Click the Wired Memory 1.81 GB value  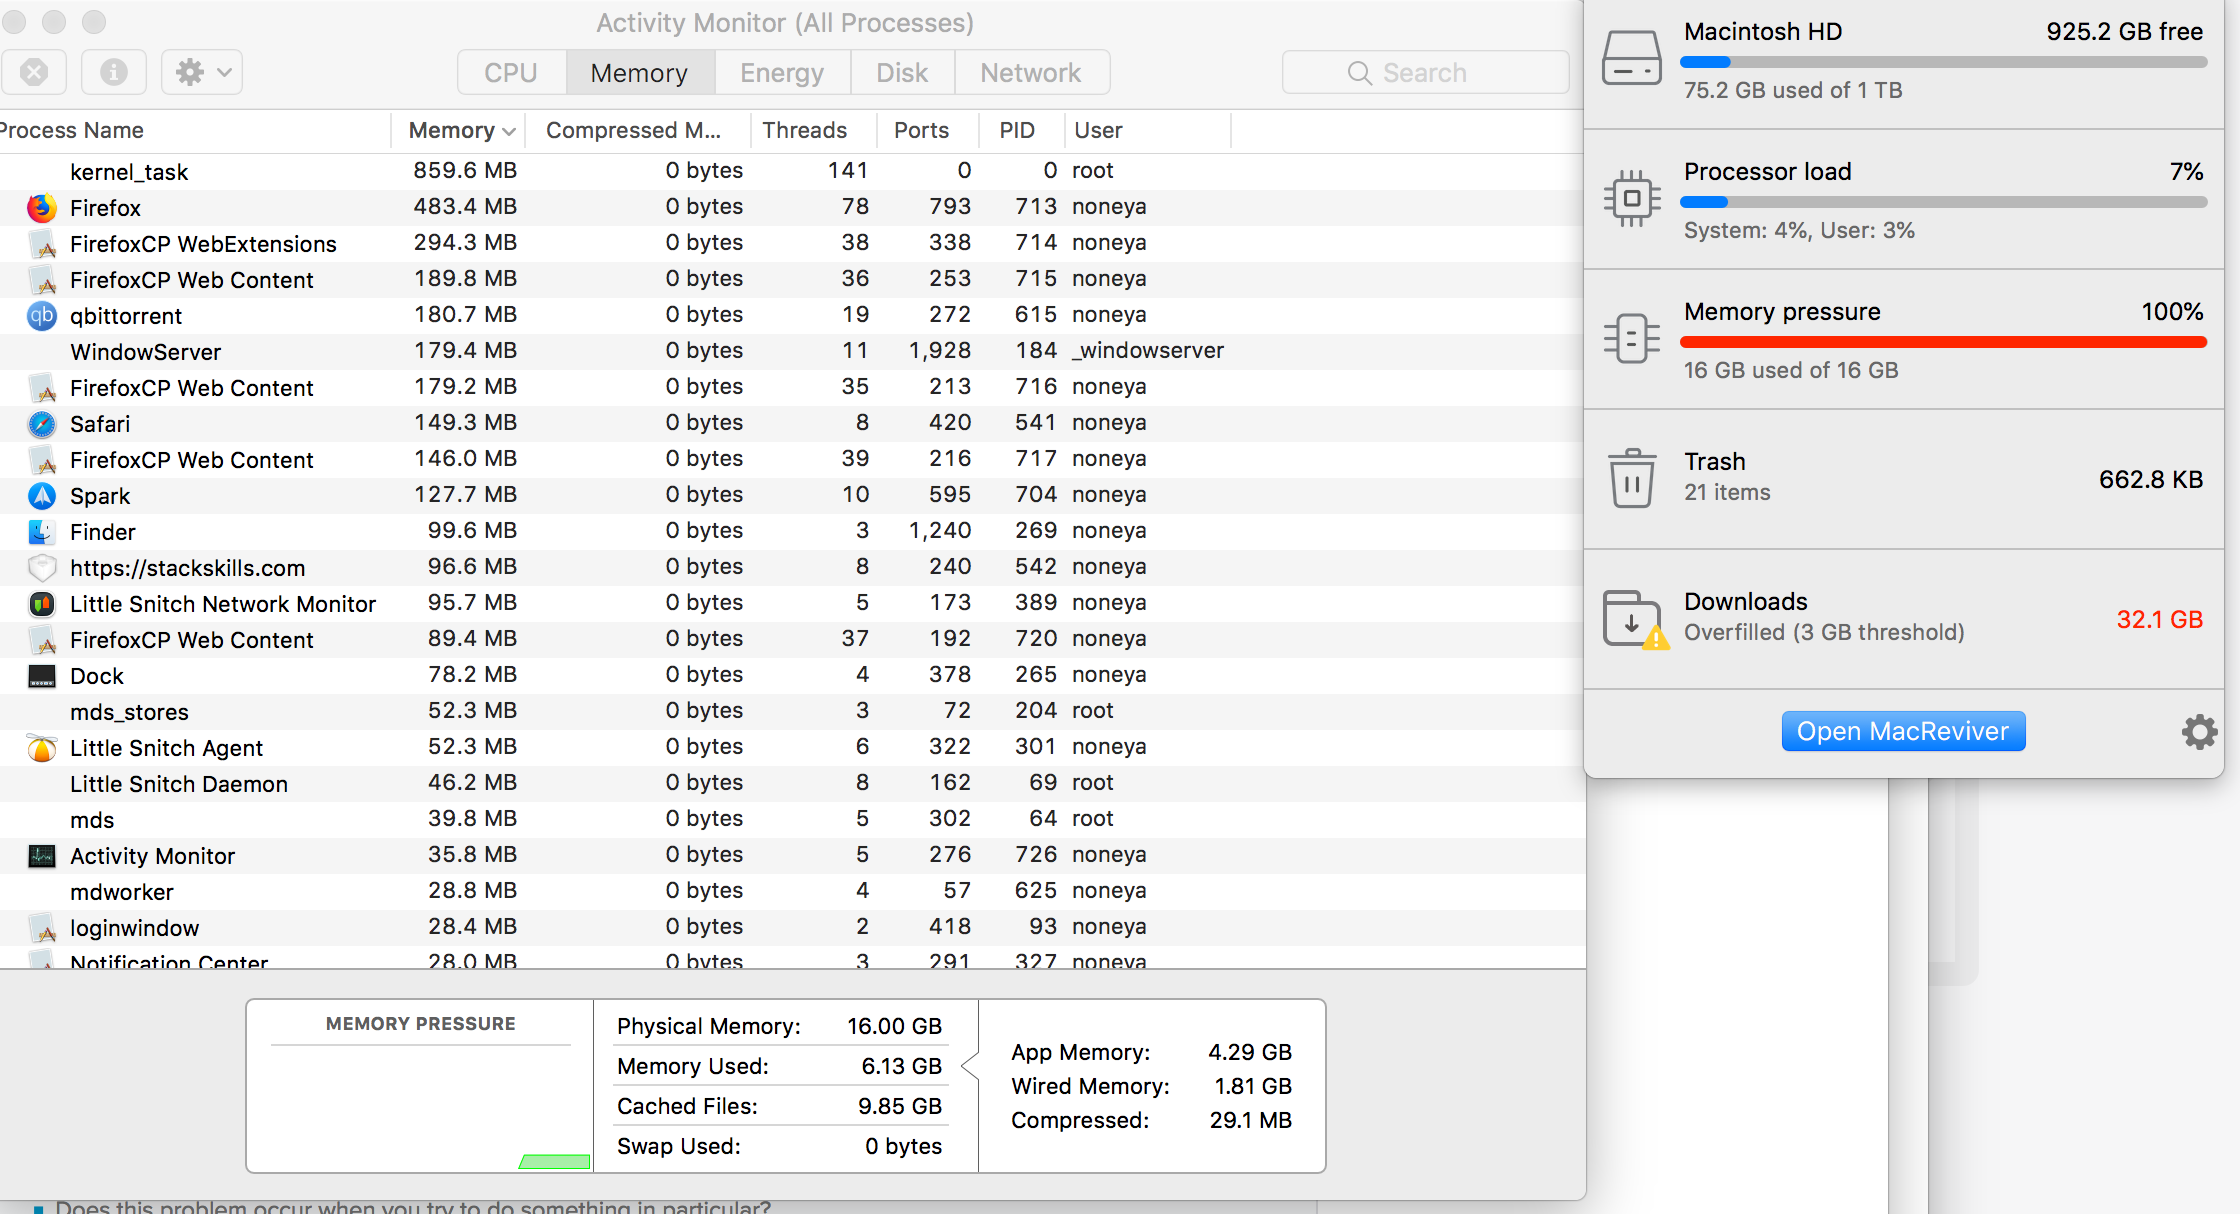tap(1253, 1086)
